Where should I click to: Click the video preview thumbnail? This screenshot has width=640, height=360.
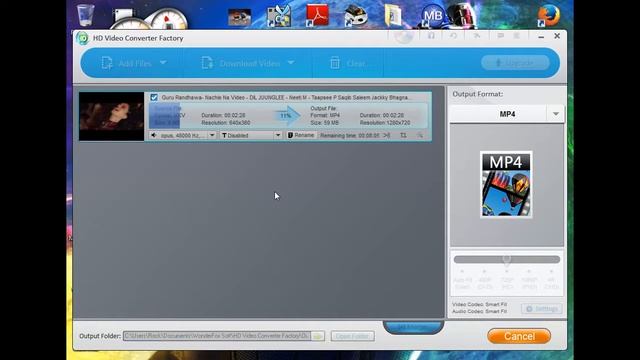pos(111,116)
